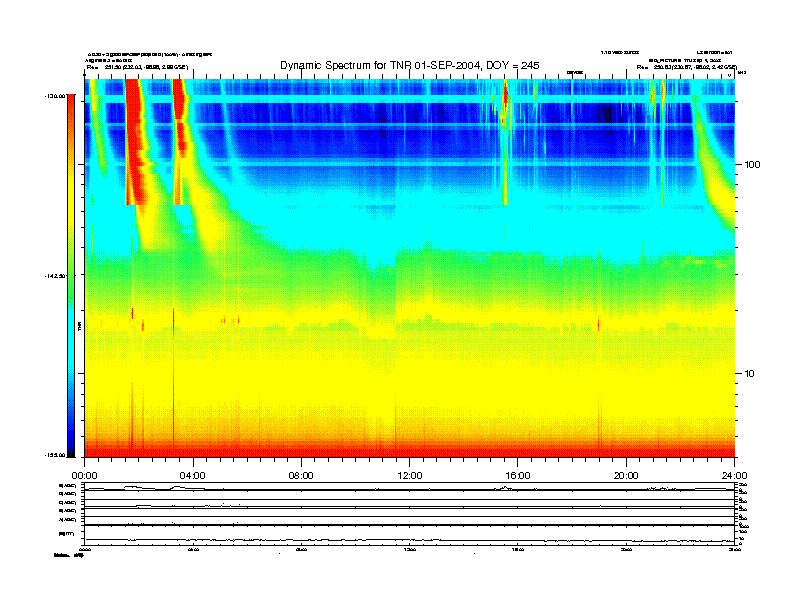Click the 20:00 time axis label
This screenshot has width=792, height=612.
click(626, 476)
